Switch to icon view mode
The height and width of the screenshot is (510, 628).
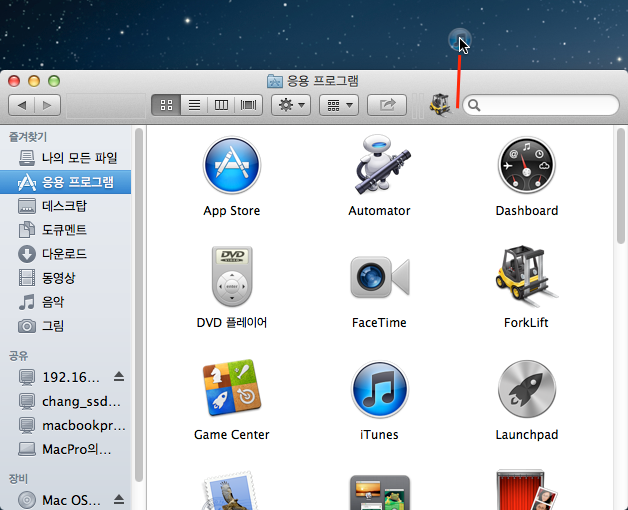point(166,105)
